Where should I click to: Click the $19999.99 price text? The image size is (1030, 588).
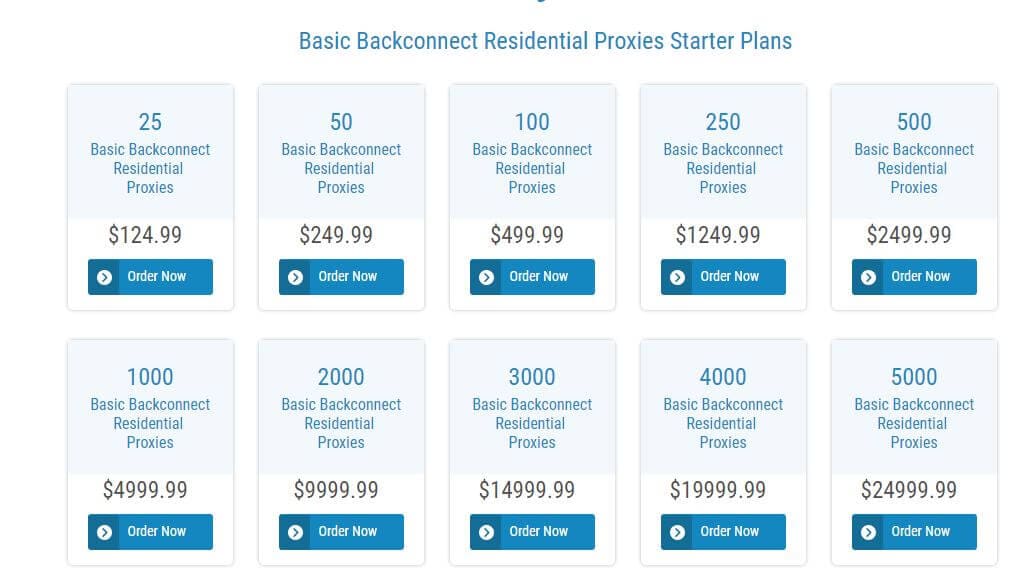click(718, 489)
